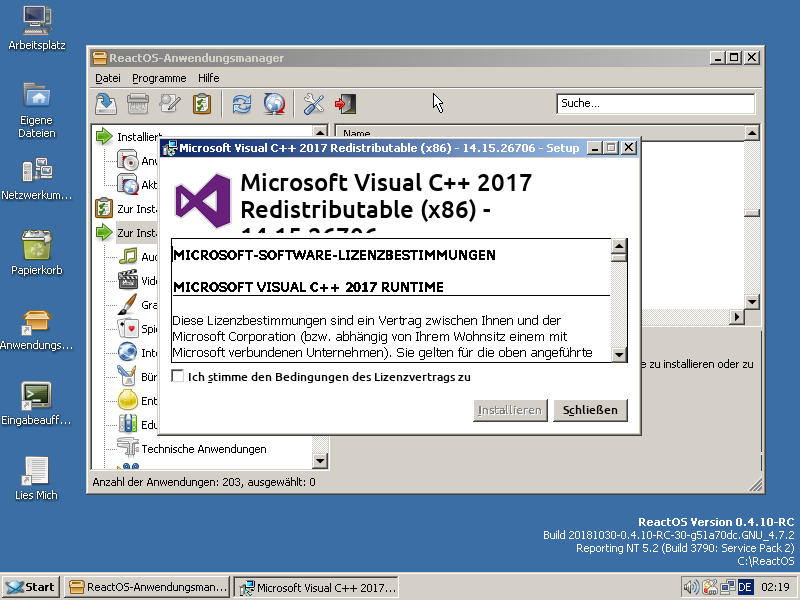Open Eigene Dateien desktop icon
The width and height of the screenshot is (800, 600).
click(x=37, y=111)
